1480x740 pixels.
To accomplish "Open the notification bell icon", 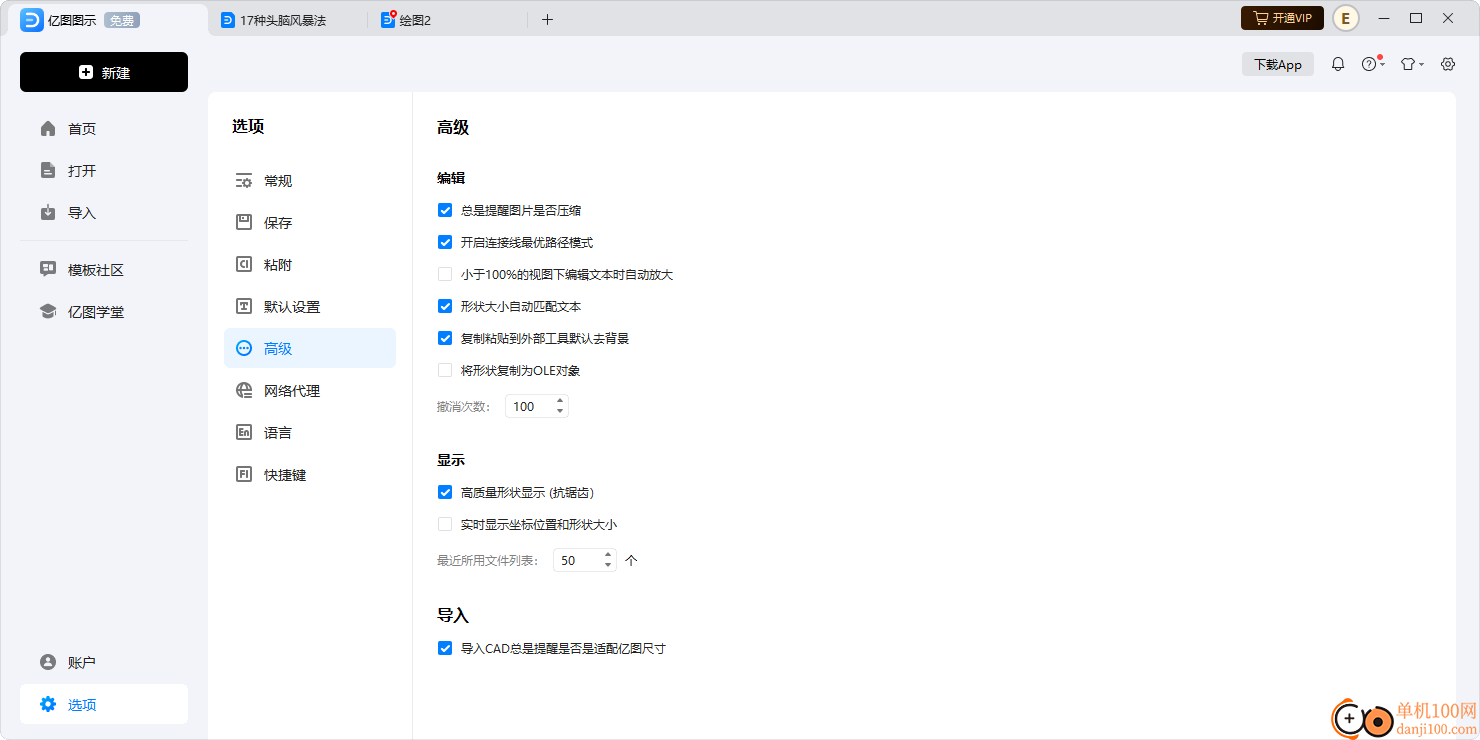I will coord(1338,64).
